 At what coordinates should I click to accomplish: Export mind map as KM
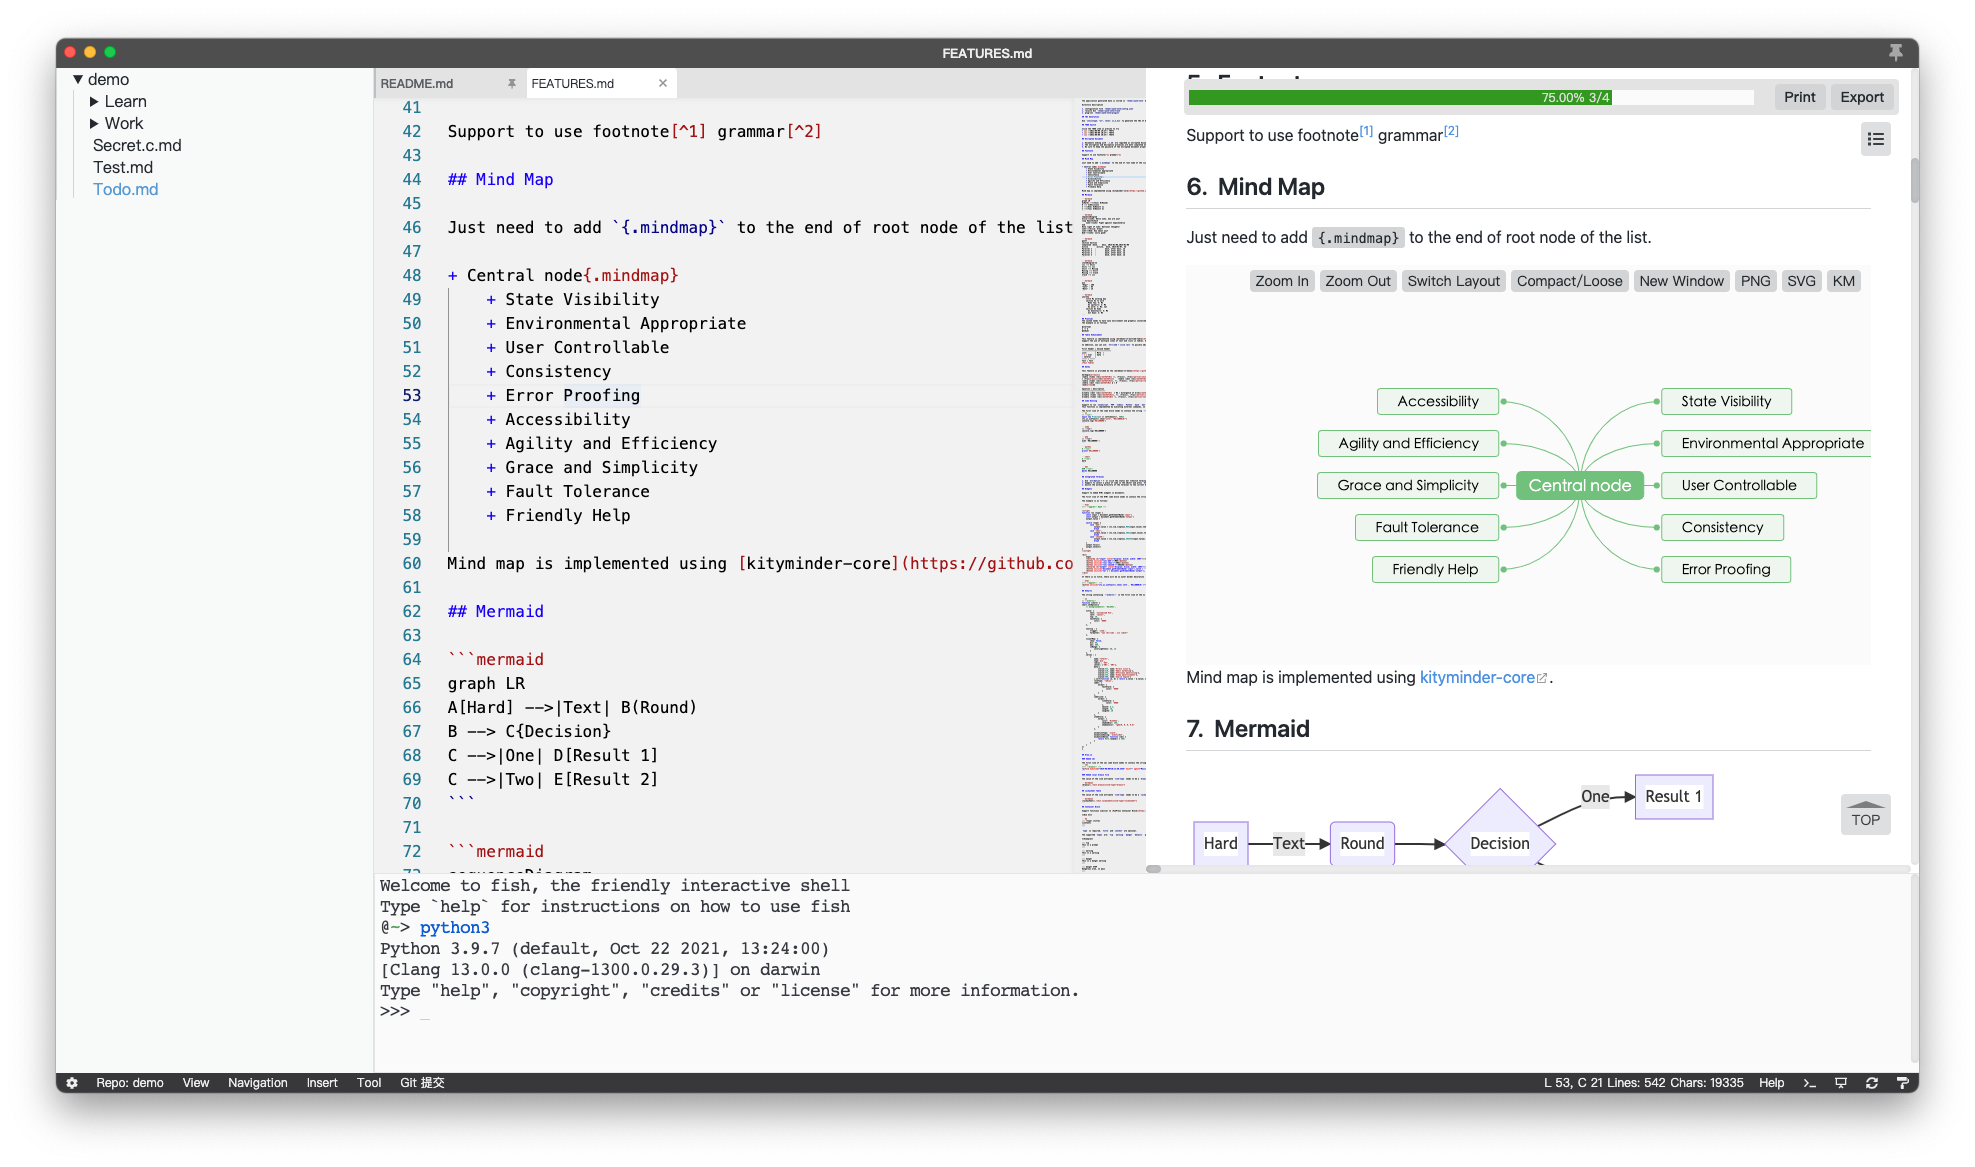1844,281
